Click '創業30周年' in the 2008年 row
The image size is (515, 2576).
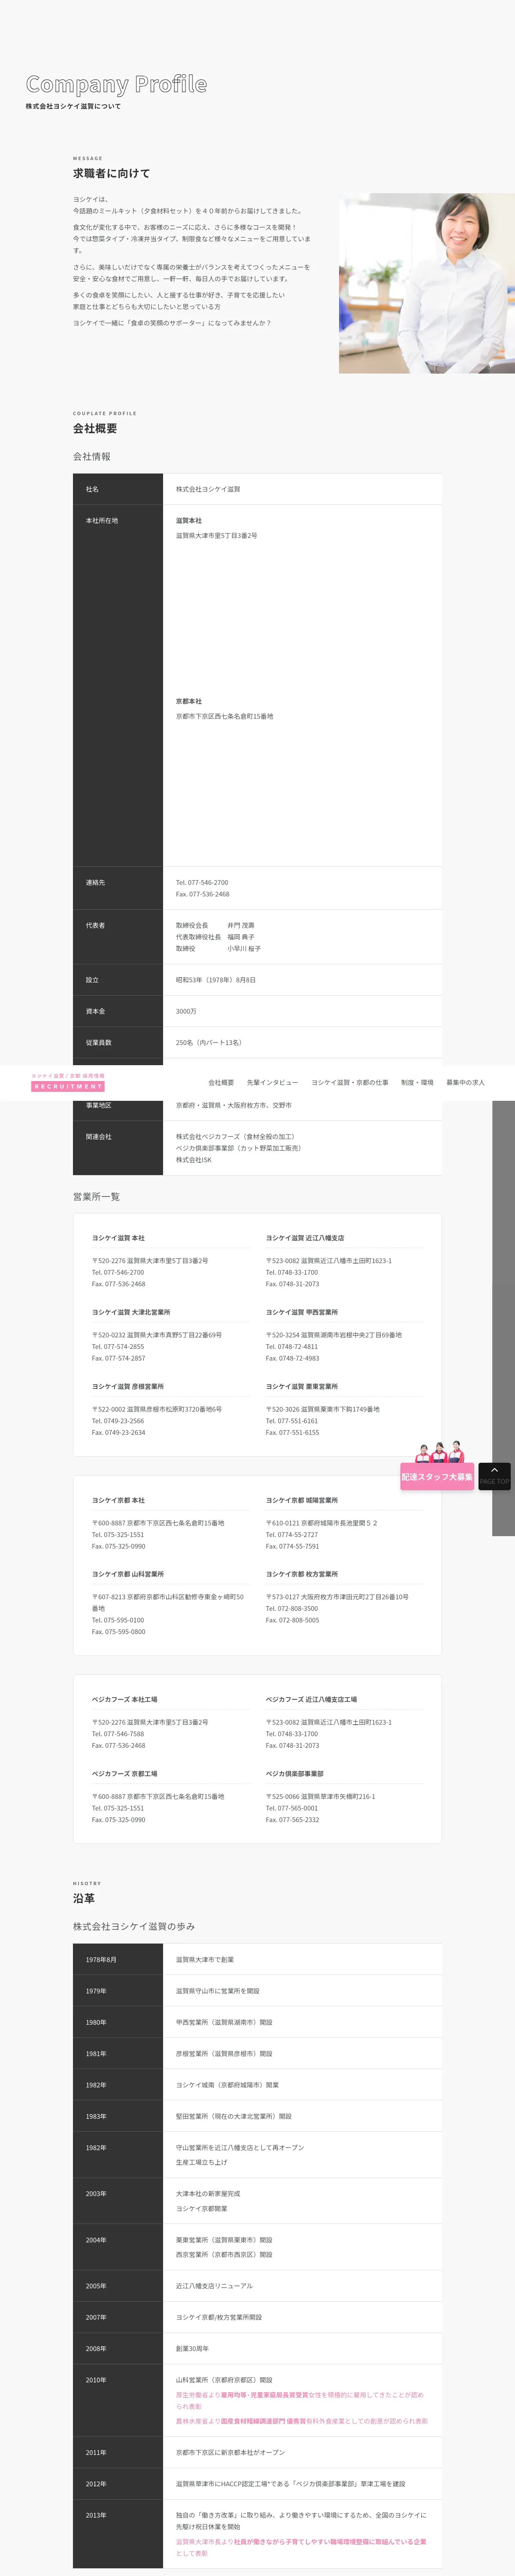click(191, 2348)
